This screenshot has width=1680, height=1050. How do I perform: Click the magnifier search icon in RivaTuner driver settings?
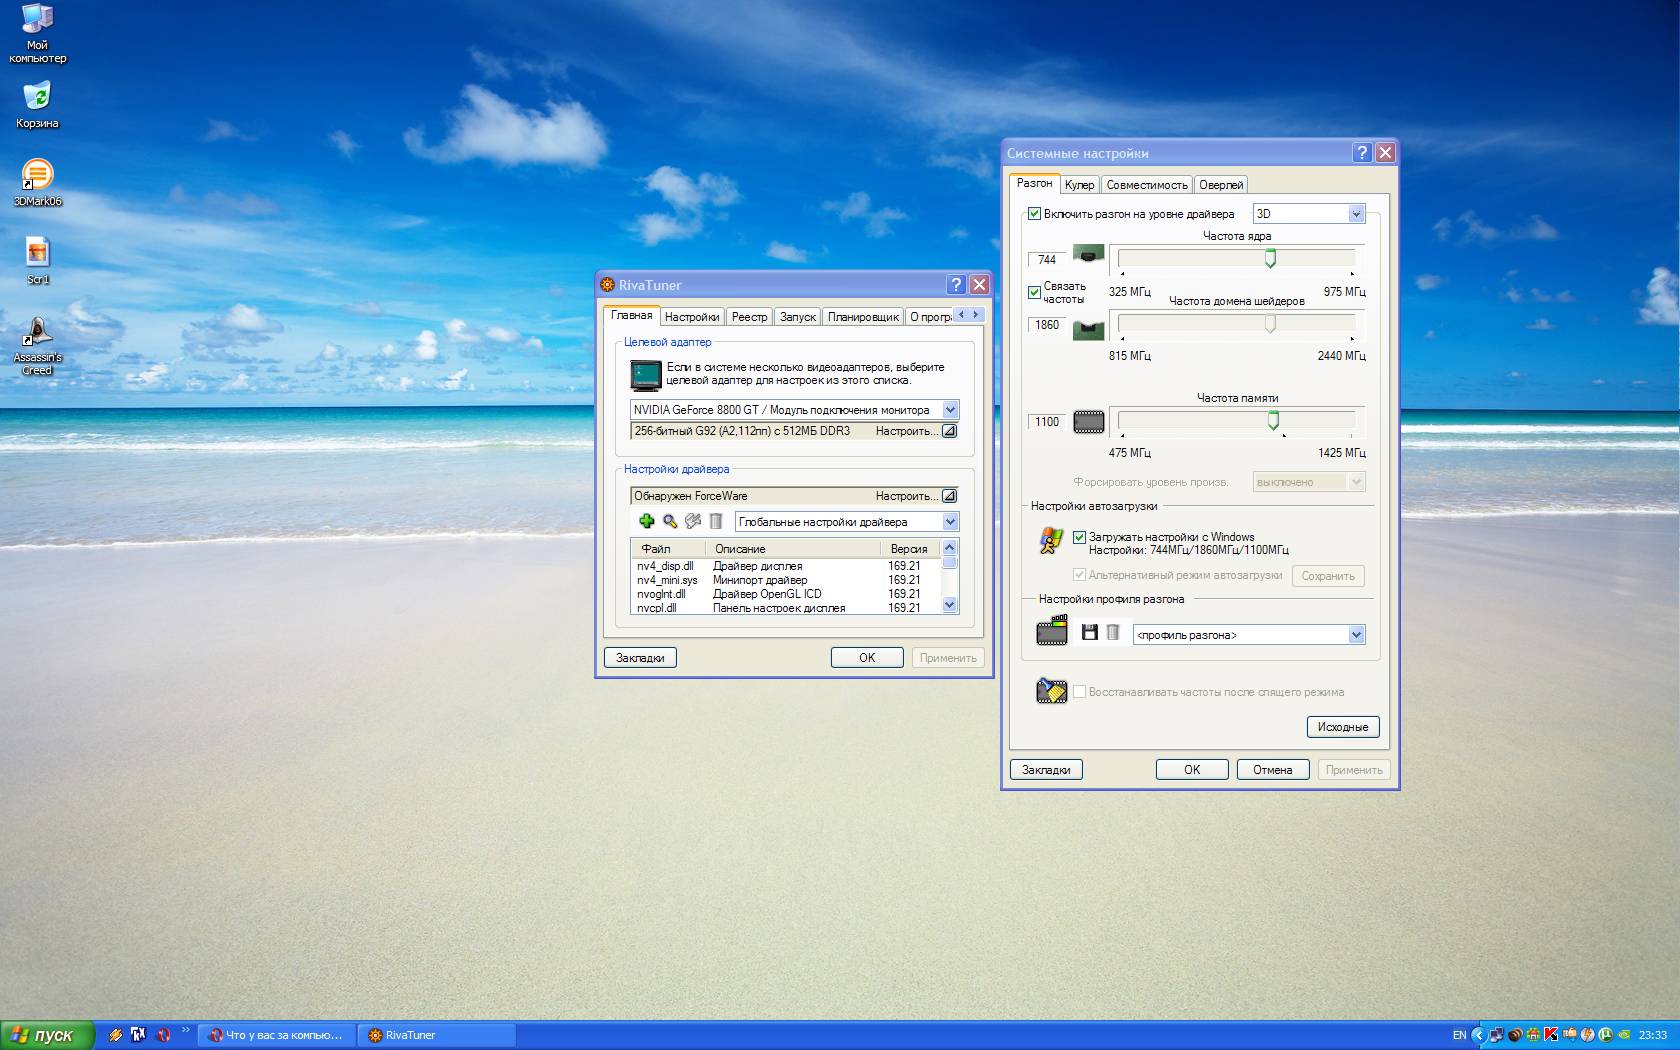pos(670,521)
